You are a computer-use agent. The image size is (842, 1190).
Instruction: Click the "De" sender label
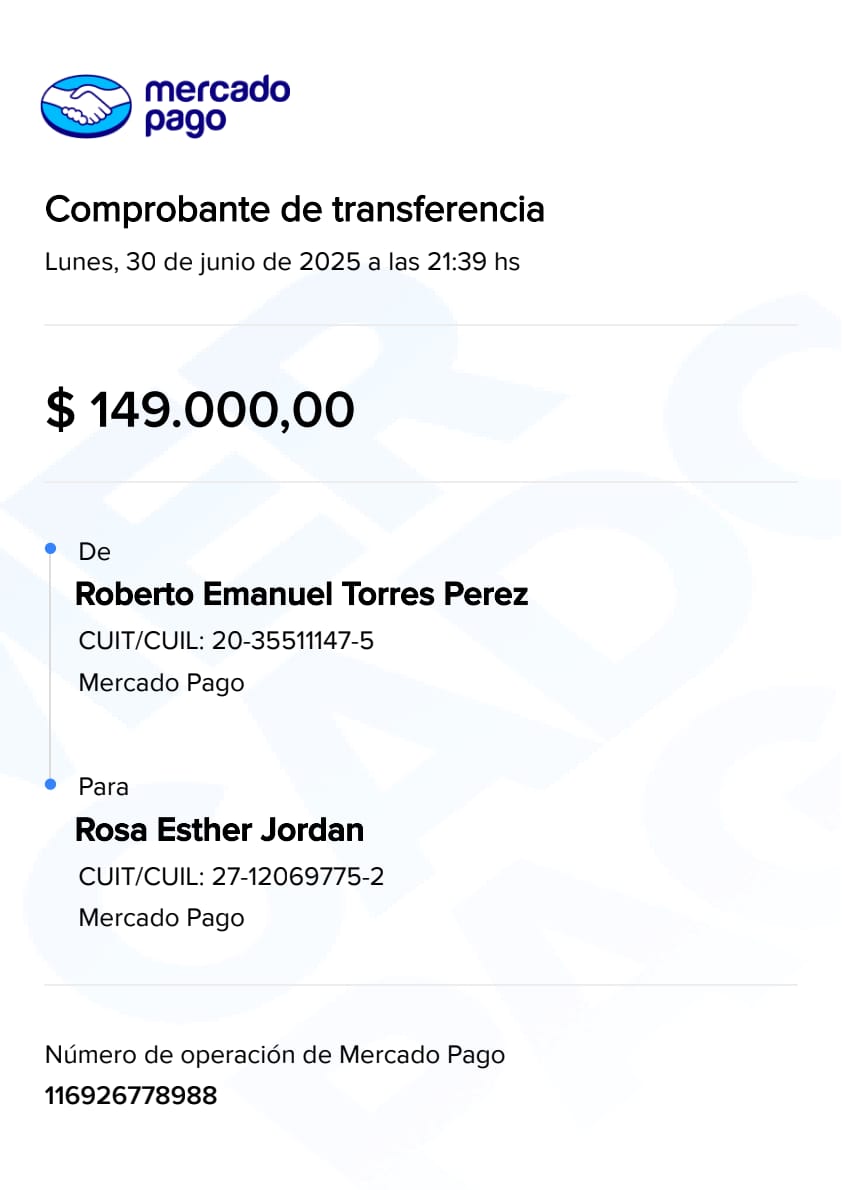(x=94, y=552)
